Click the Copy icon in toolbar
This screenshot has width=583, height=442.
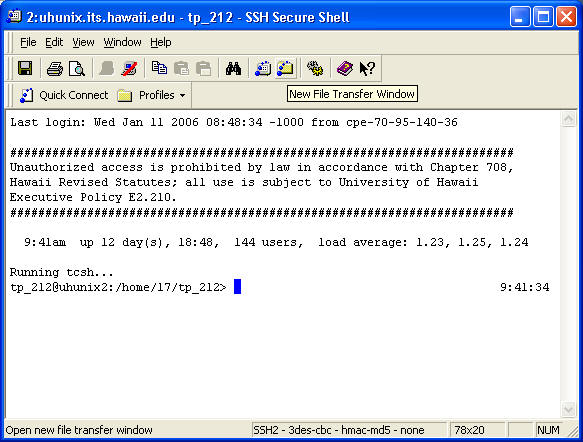pos(159,68)
